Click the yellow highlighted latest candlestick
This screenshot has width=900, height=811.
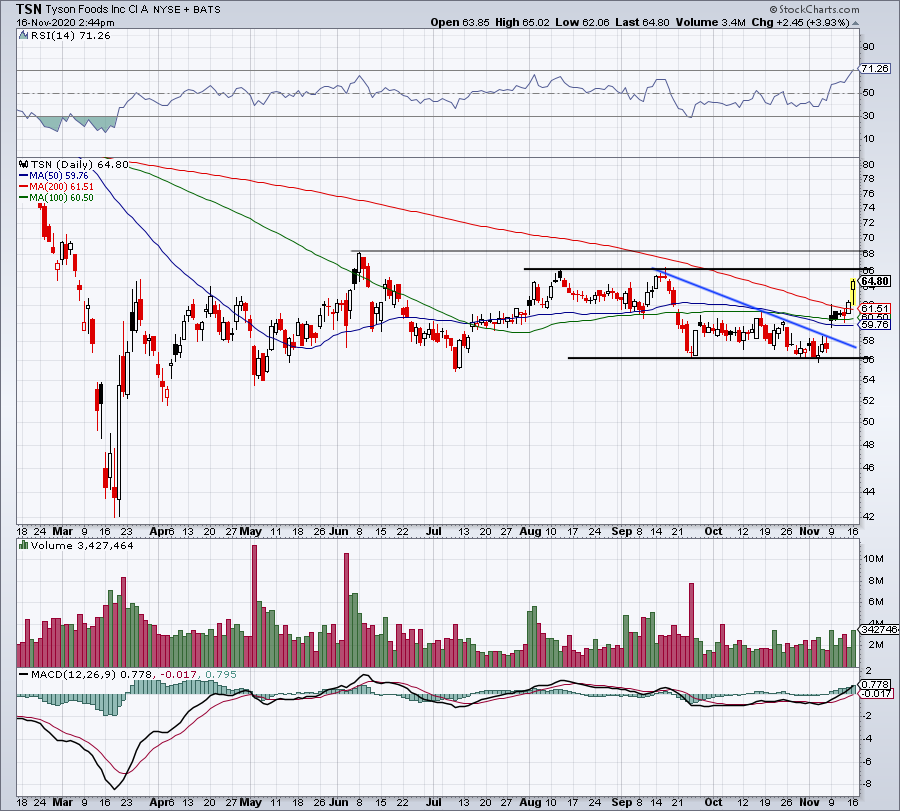click(x=854, y=292)
